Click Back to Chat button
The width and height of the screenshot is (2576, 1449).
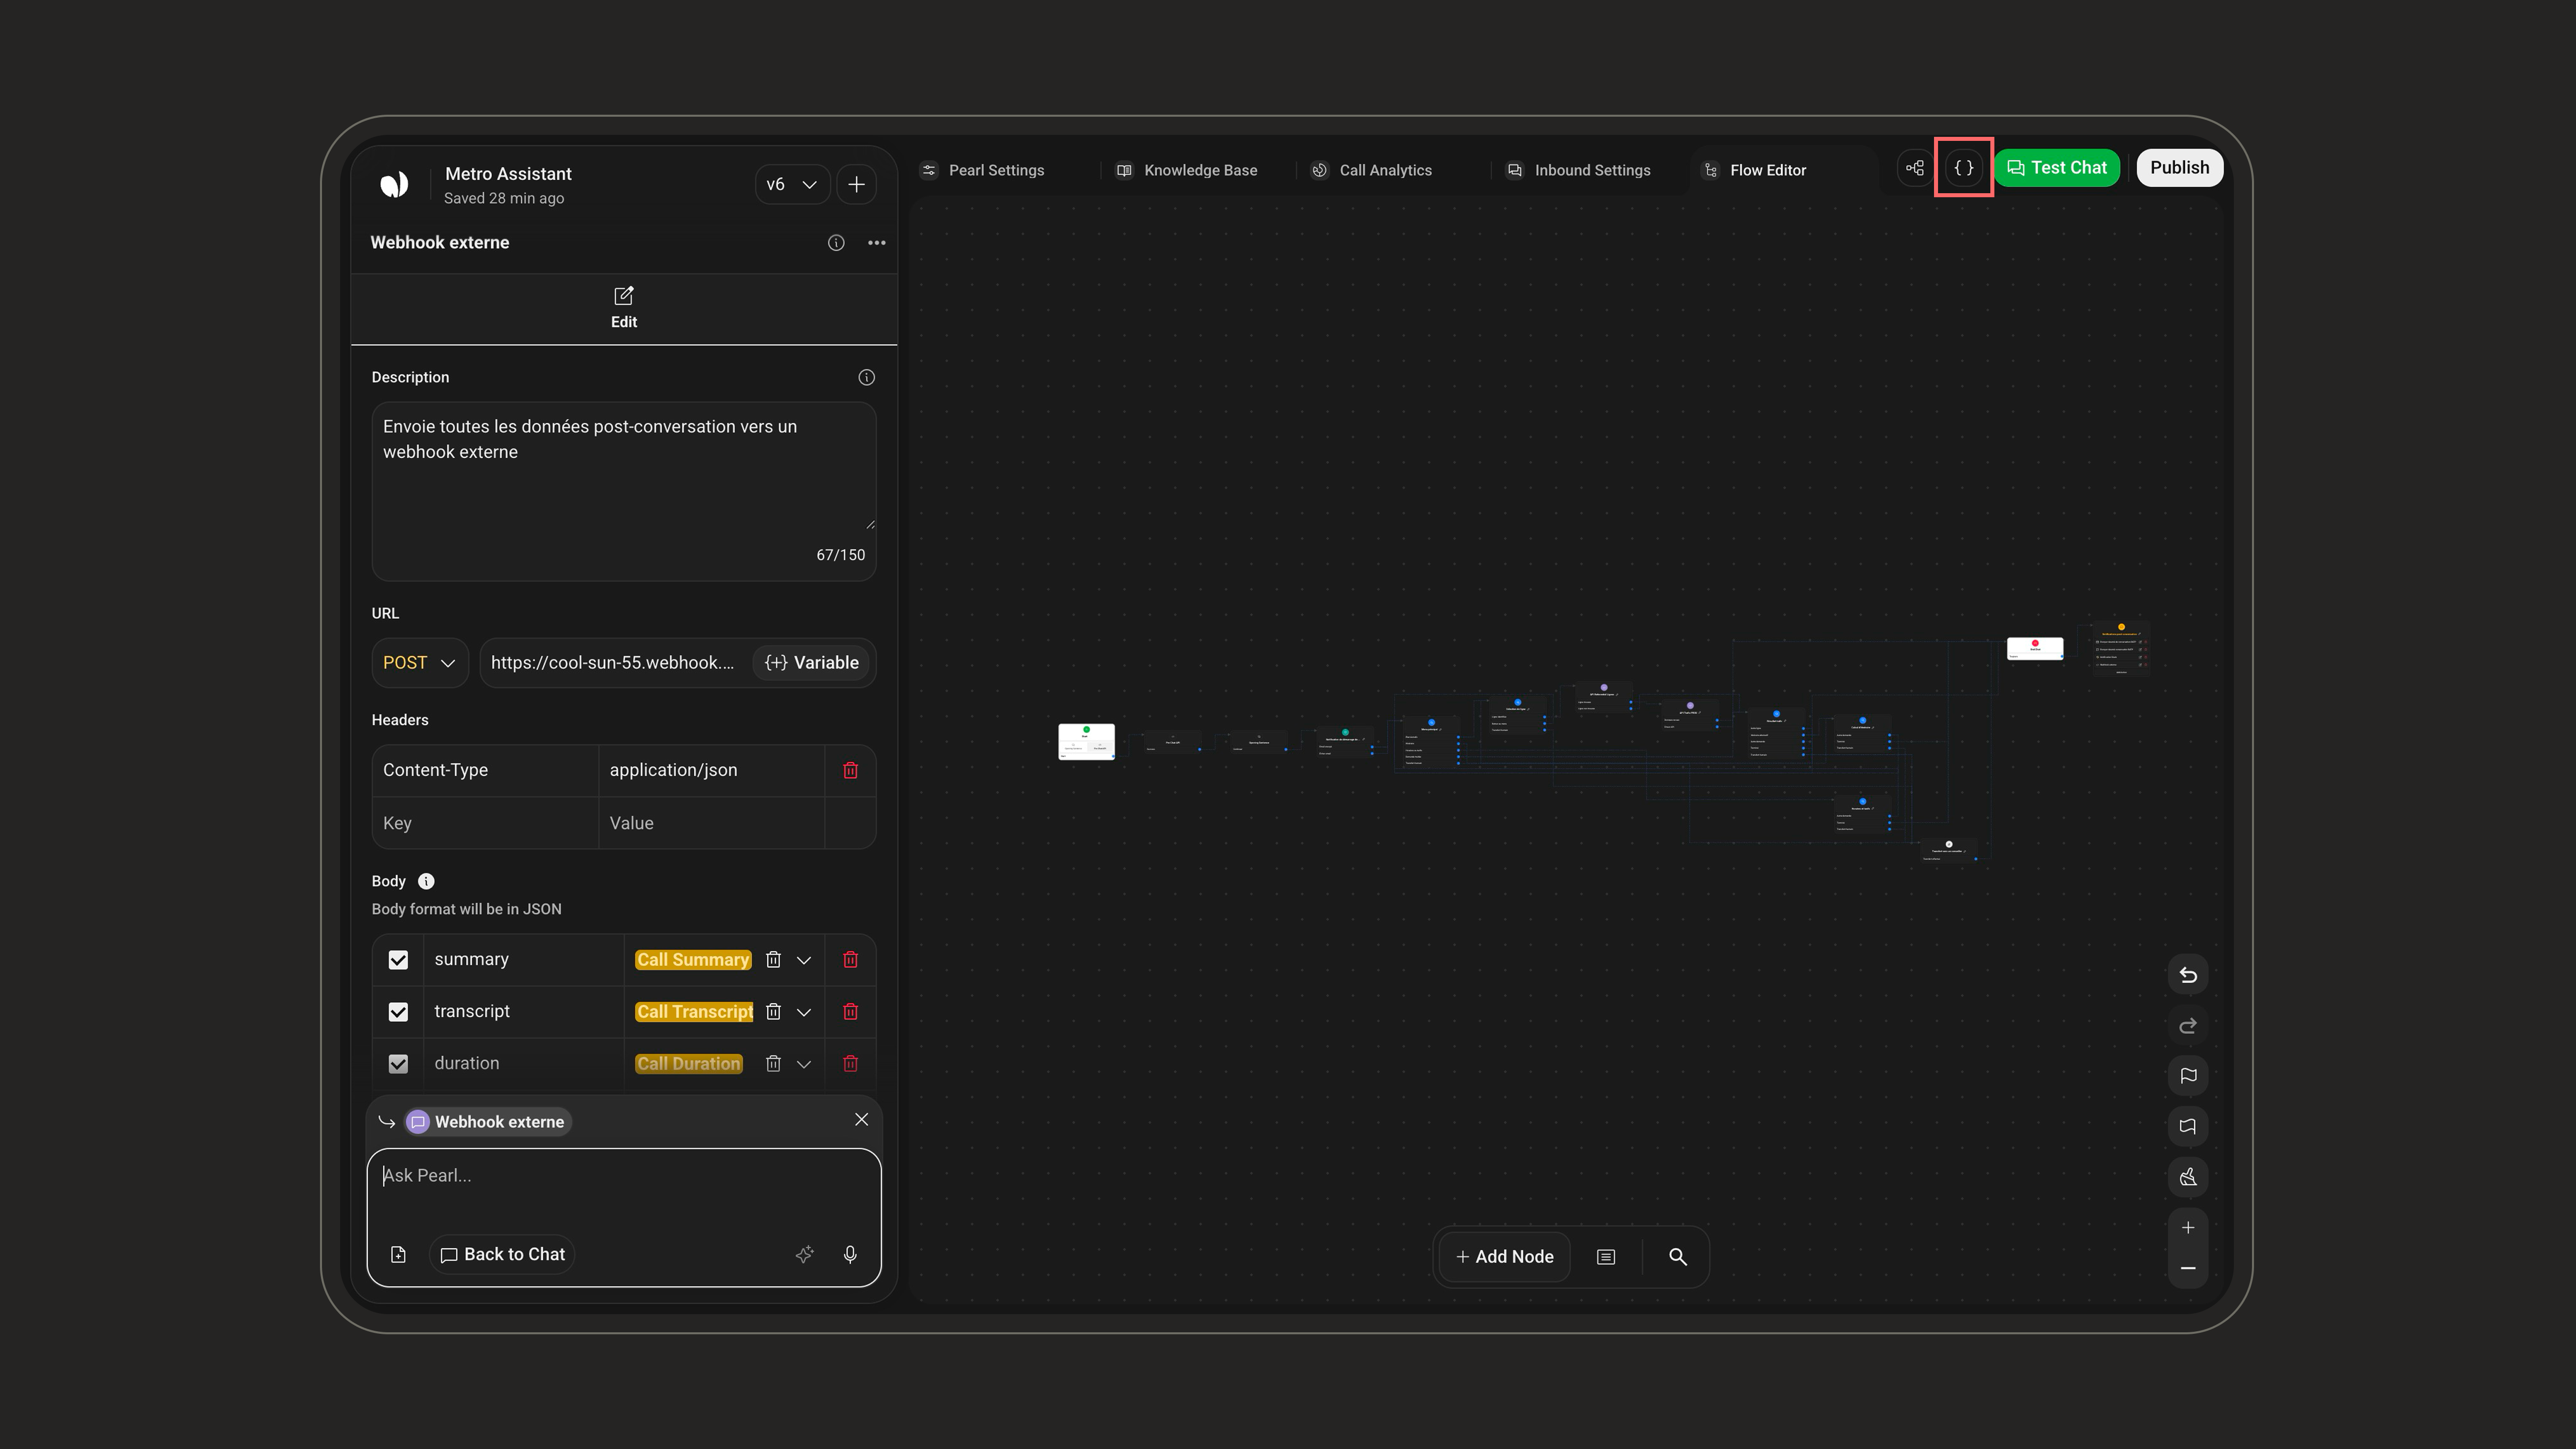pos(503,1255)
